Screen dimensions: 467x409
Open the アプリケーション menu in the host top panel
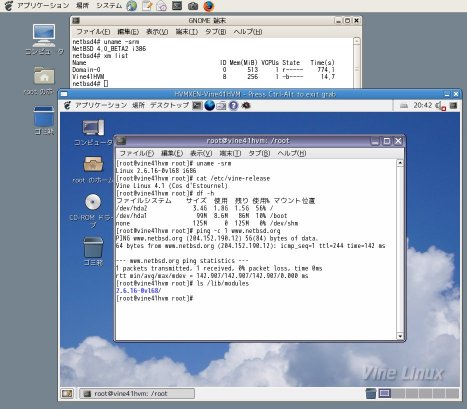tap(43, 5)
